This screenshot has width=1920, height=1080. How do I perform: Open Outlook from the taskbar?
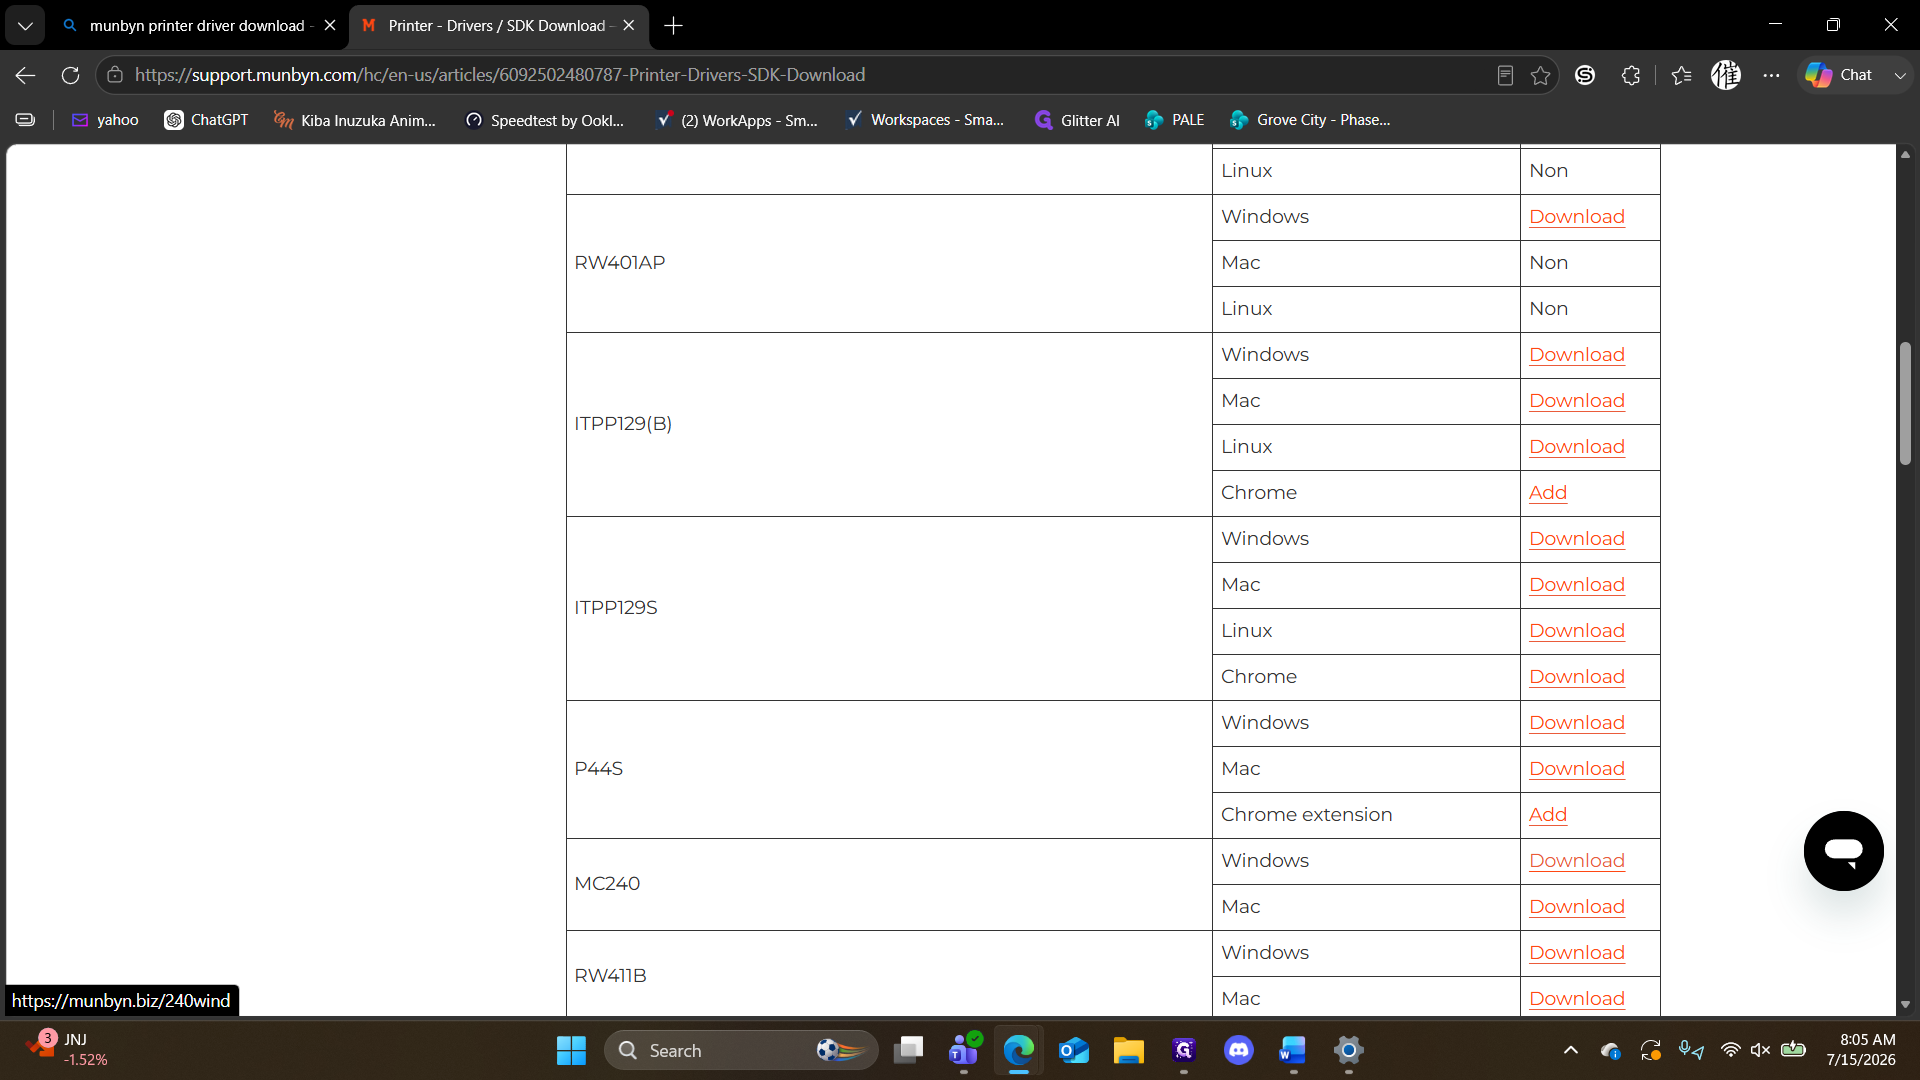[1074, 1050]
